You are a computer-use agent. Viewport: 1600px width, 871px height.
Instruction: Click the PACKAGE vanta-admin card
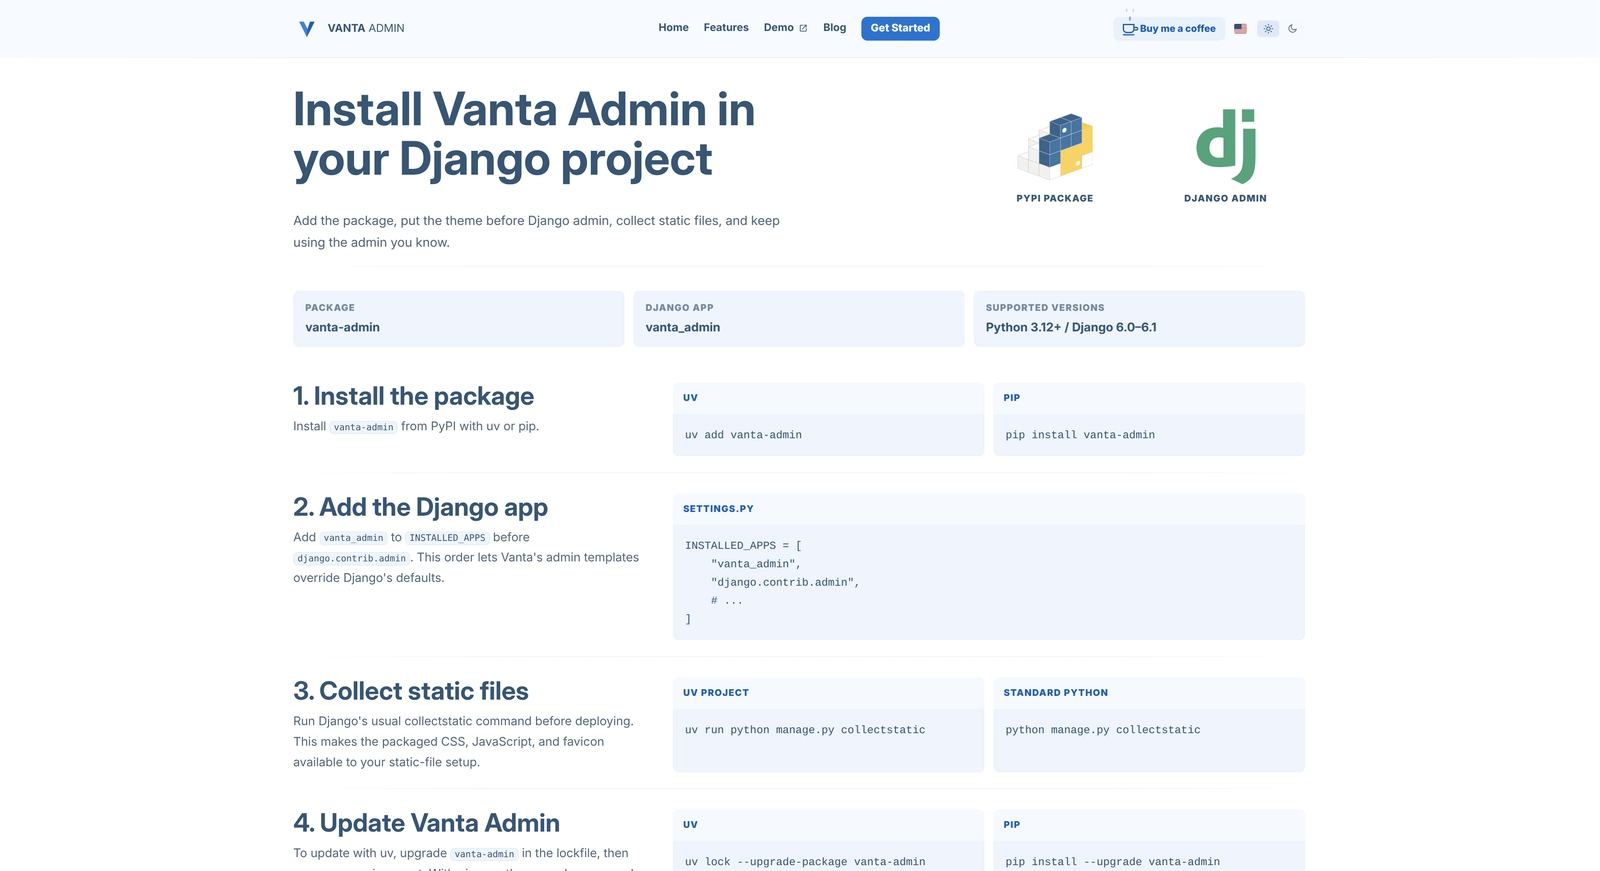458,319
